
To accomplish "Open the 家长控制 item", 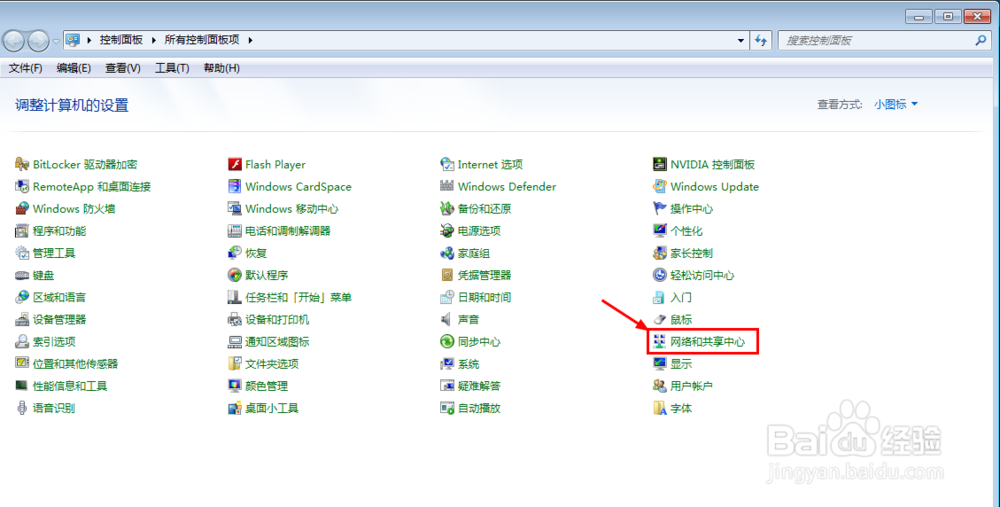I will click(692, 253).
